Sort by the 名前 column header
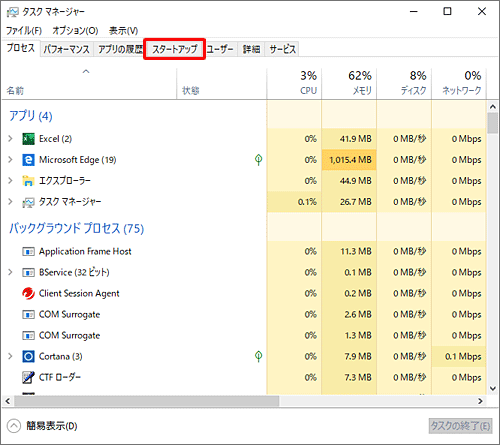 click(x=89, y=84)
